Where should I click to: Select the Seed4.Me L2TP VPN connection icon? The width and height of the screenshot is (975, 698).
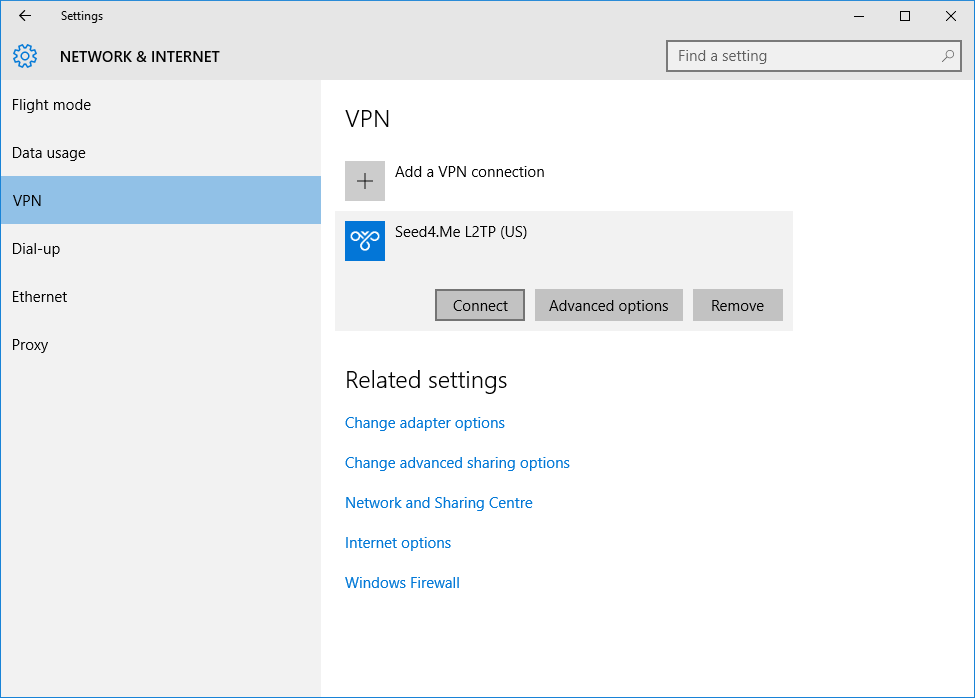pyautogui.click(x=364, y=241)
